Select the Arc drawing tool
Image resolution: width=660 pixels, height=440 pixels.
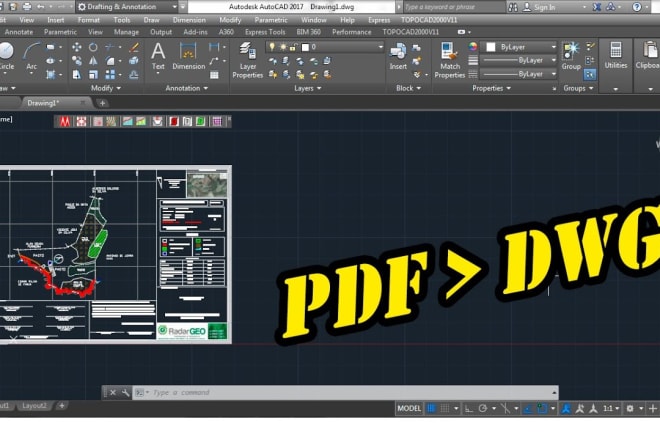click(x=31, y=55)
